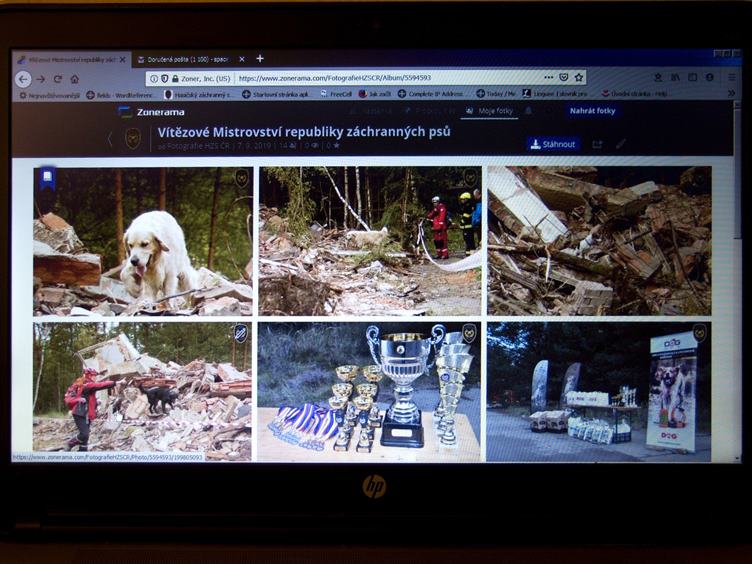Image resolution: width=752 pixels, height=564 pixels.
Task: Open the Complete IP Address bookmark
Action: [x=431, y=94]
